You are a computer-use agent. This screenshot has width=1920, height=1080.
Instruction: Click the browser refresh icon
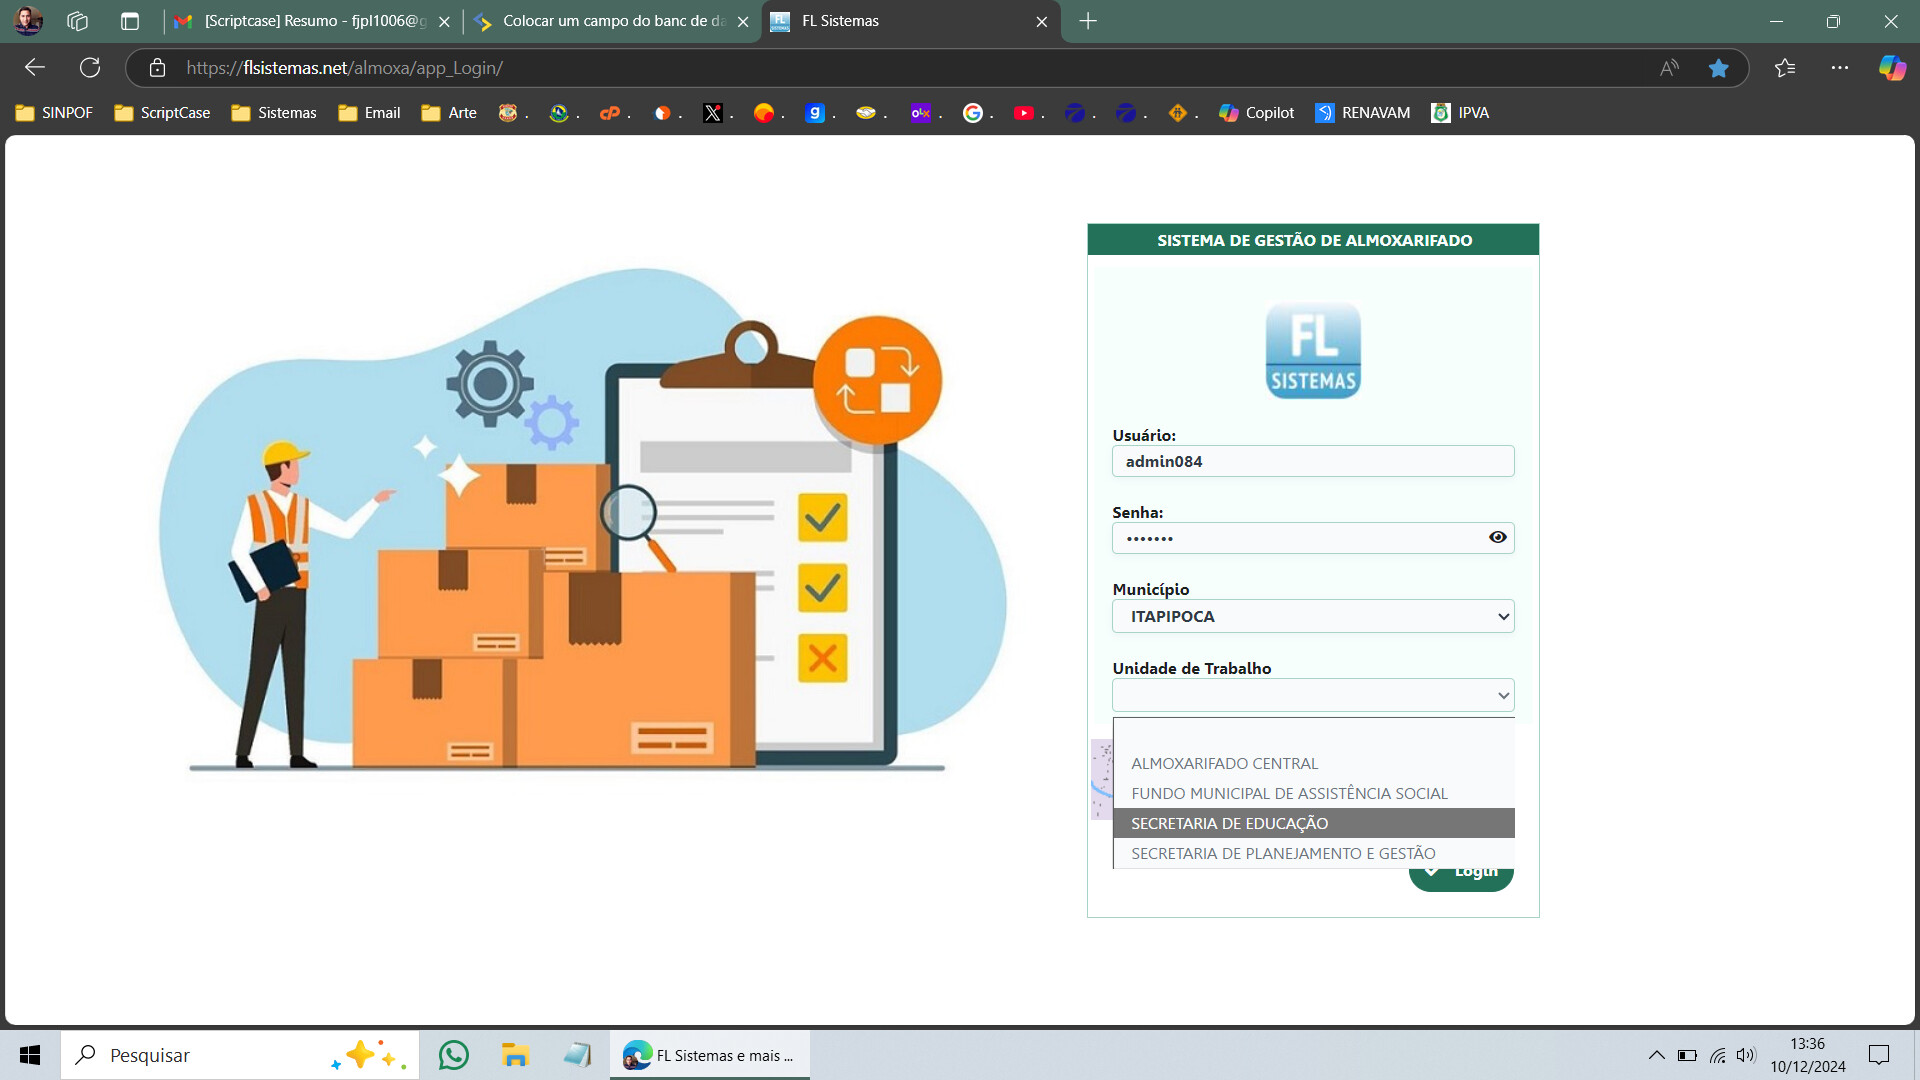point(90,68)
